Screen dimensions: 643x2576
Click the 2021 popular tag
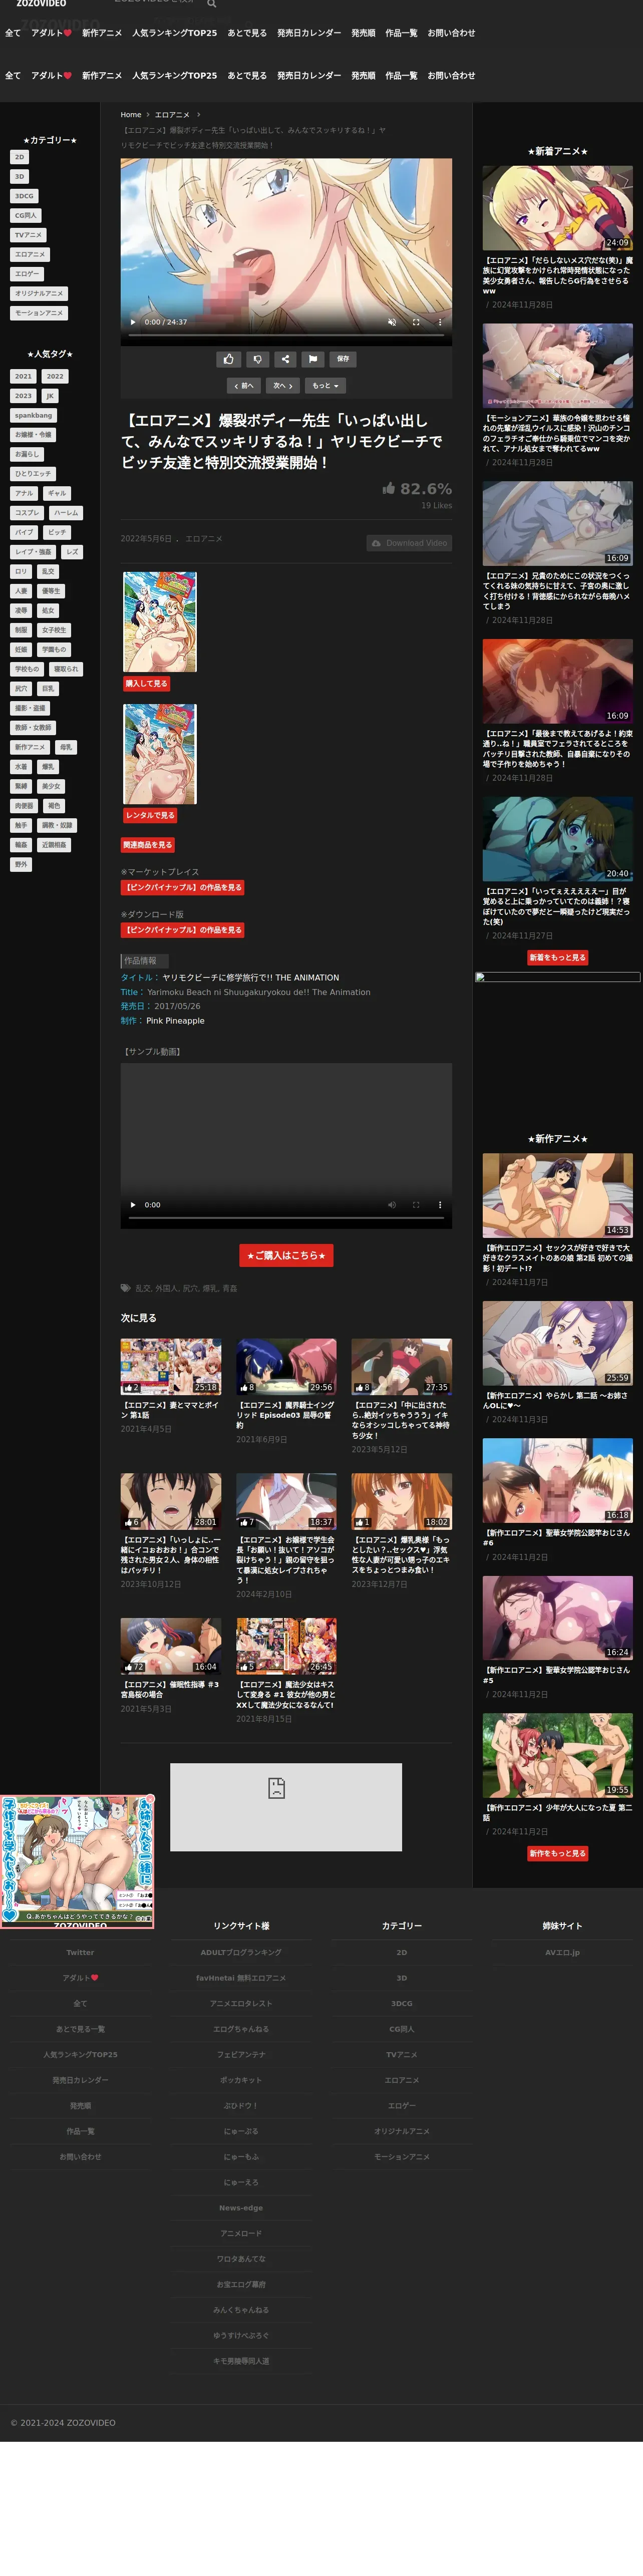[x=23, y=377]
